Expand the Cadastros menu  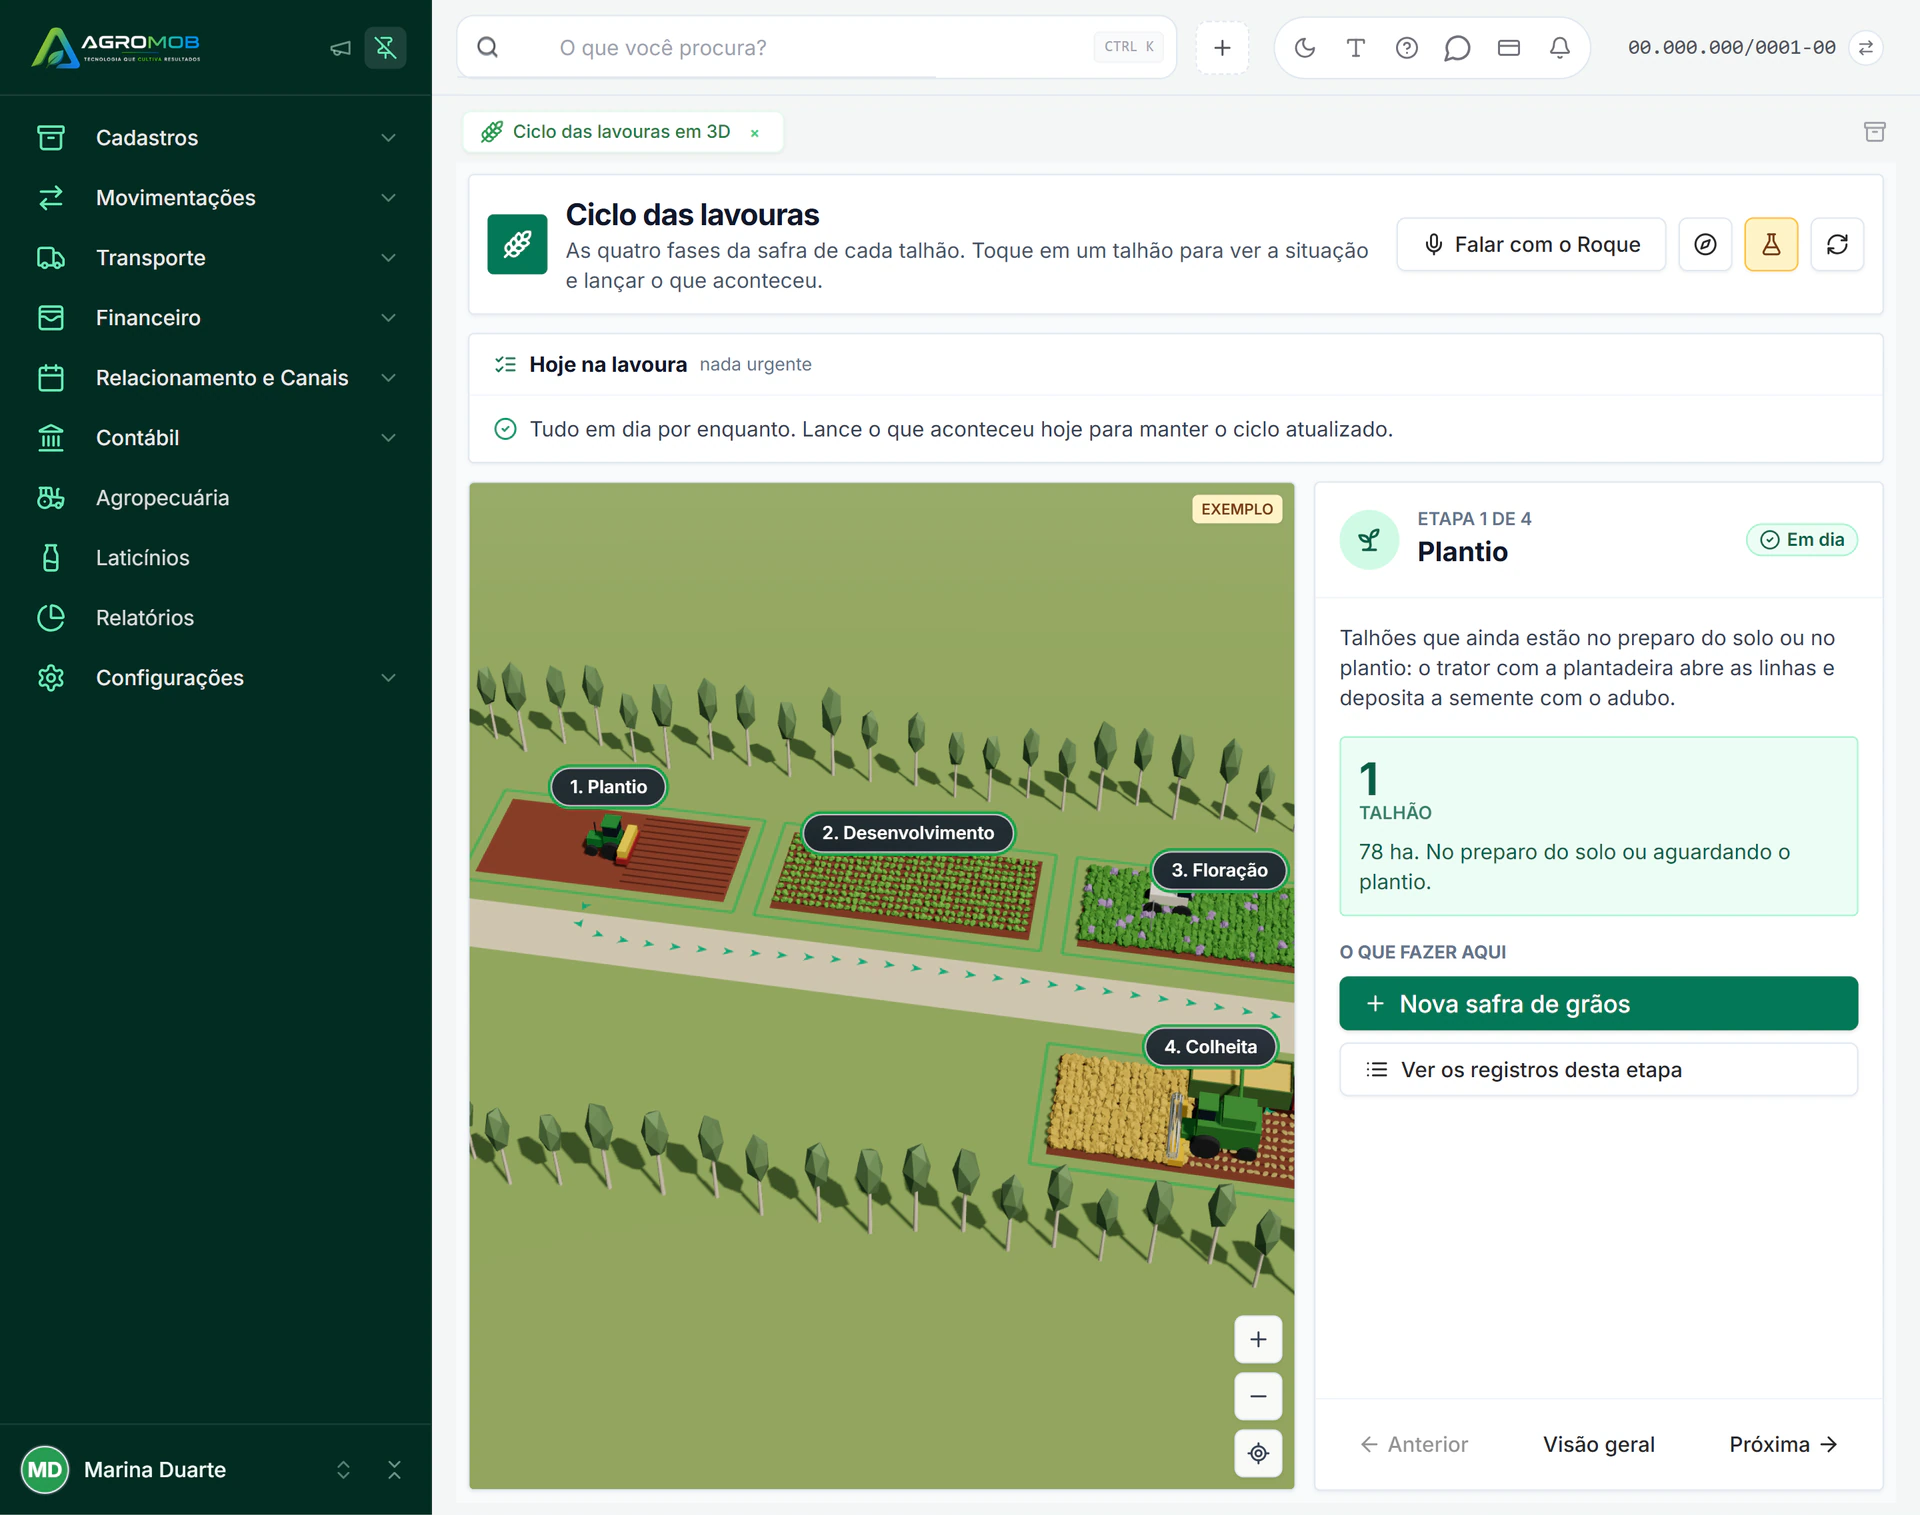tap(216, 137)
